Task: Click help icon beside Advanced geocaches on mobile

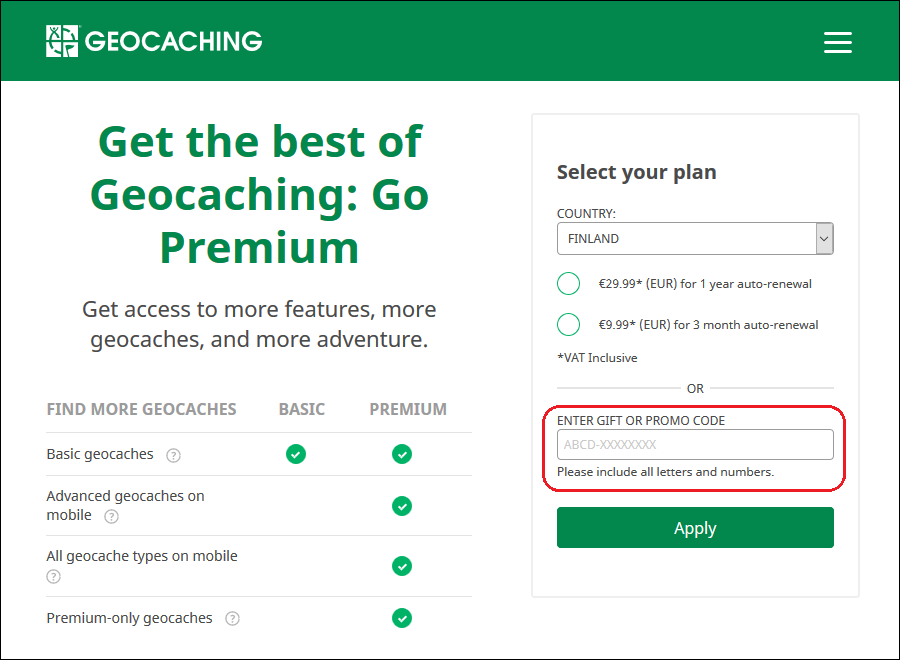Action: [112, 517]
